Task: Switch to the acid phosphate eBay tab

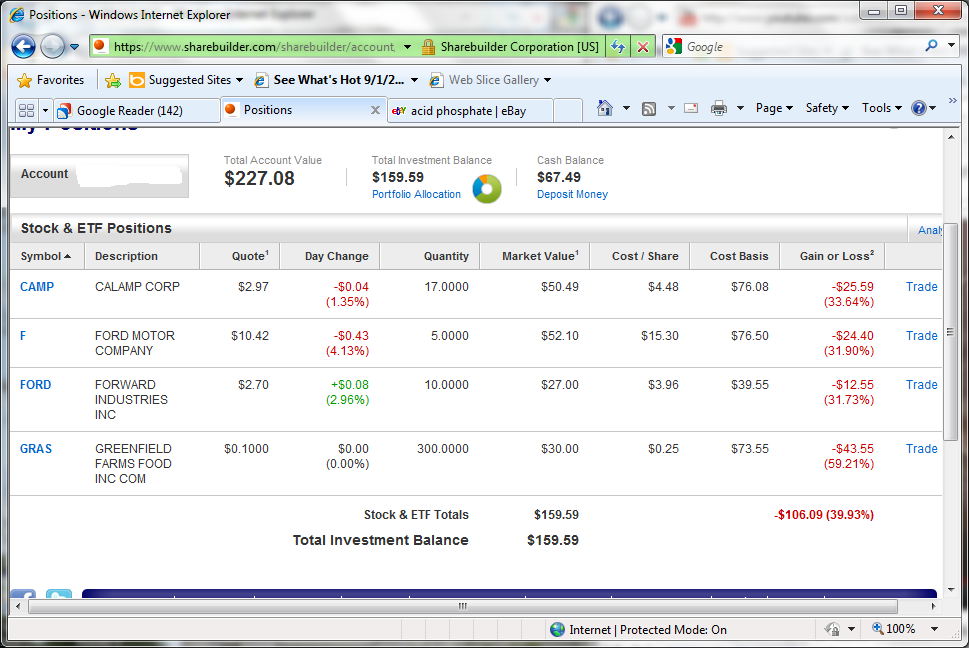Action: coord(468,111)
